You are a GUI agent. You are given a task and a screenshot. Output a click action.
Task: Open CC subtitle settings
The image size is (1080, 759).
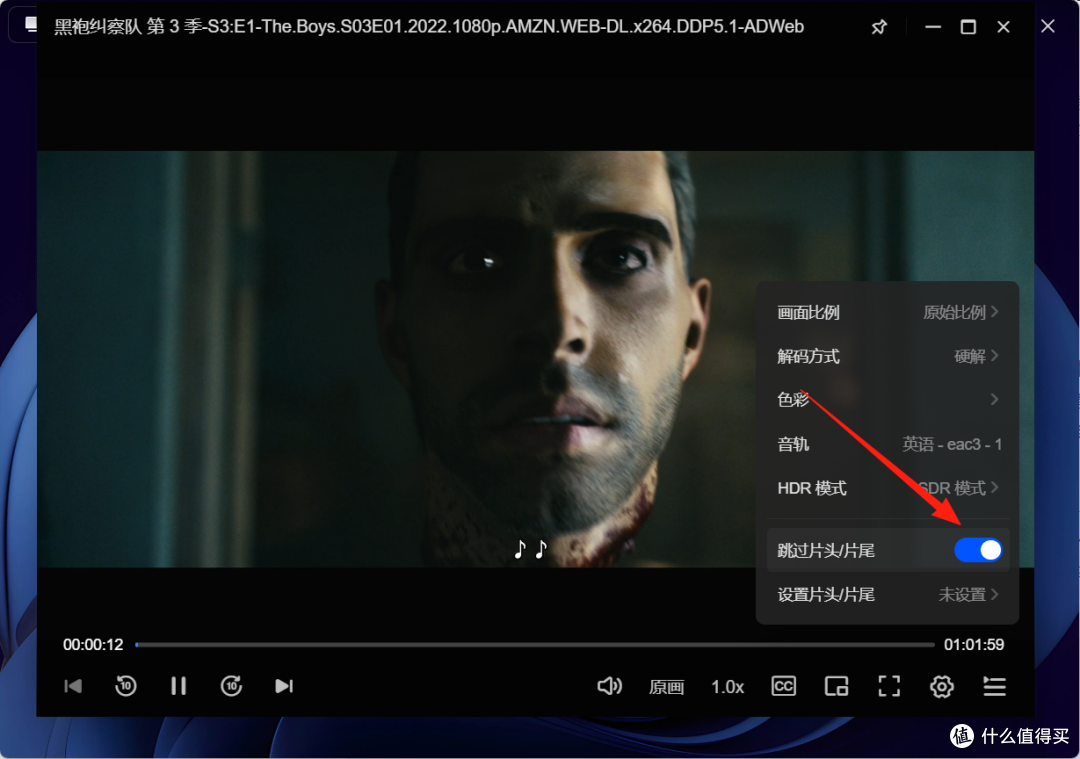(784, 686)
